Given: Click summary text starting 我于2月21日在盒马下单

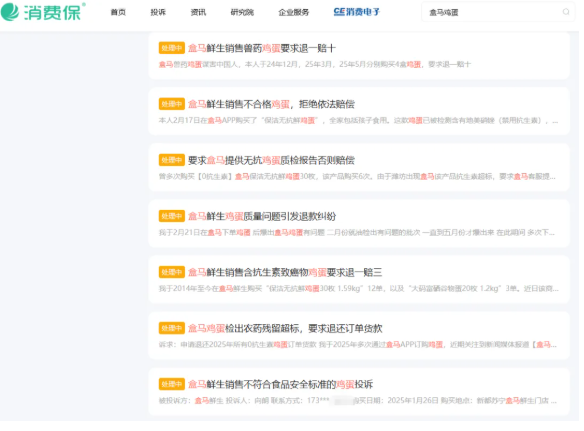Looking at the screenshot, I should (x=357, y=233).
